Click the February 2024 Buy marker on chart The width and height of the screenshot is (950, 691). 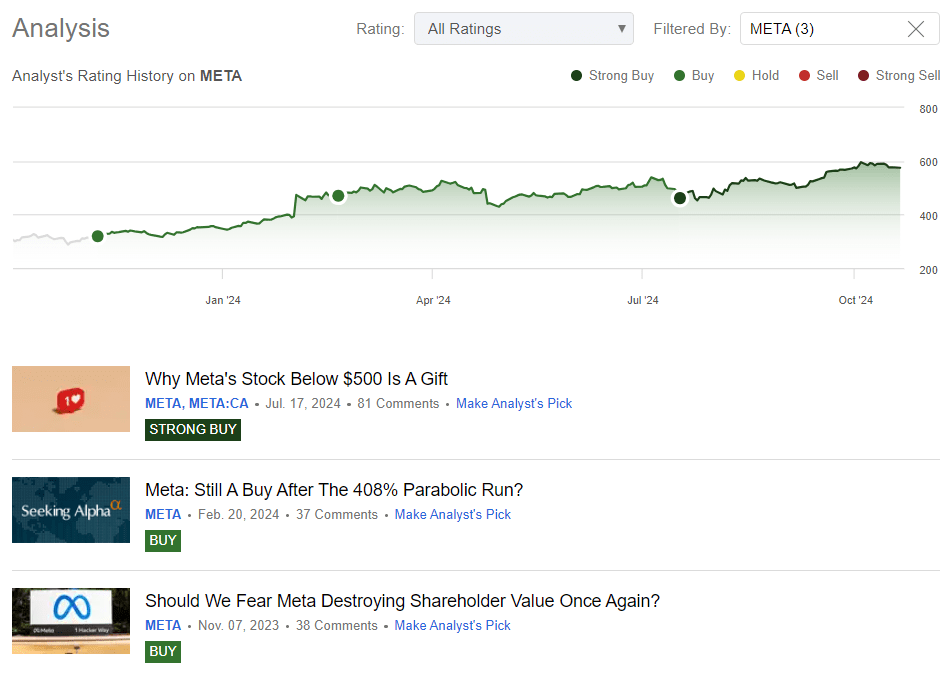pyautogui.click(x=338, y=196)
